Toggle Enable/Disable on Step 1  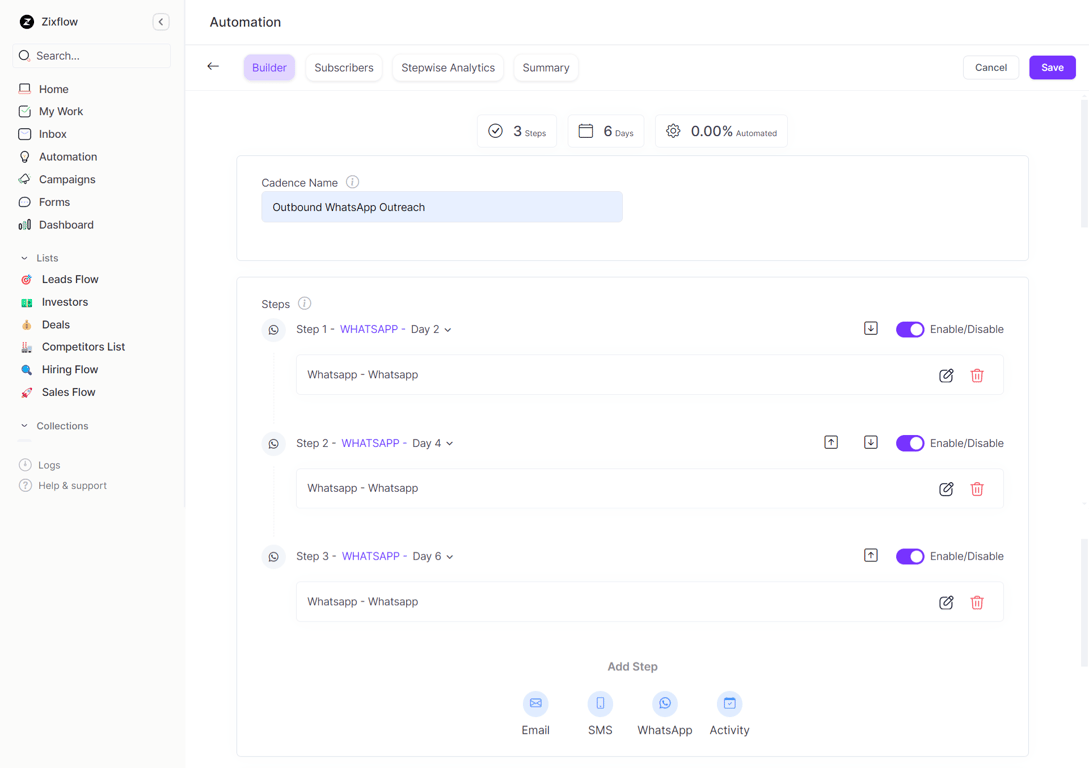coord(910,328)
